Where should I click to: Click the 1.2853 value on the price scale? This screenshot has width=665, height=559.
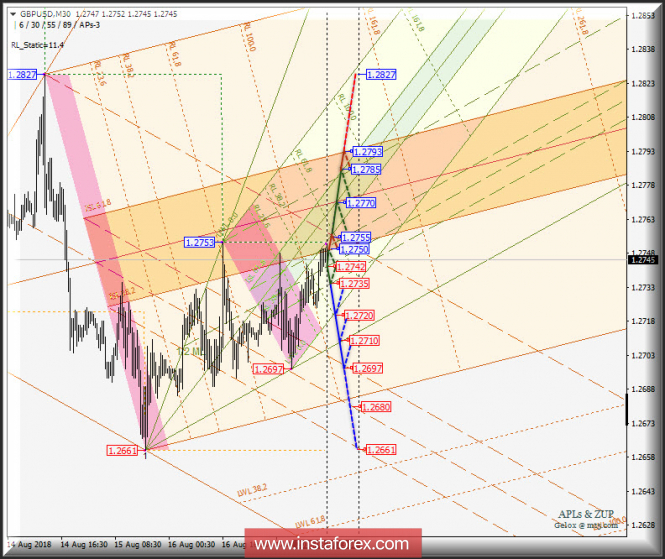click(643, 16)
